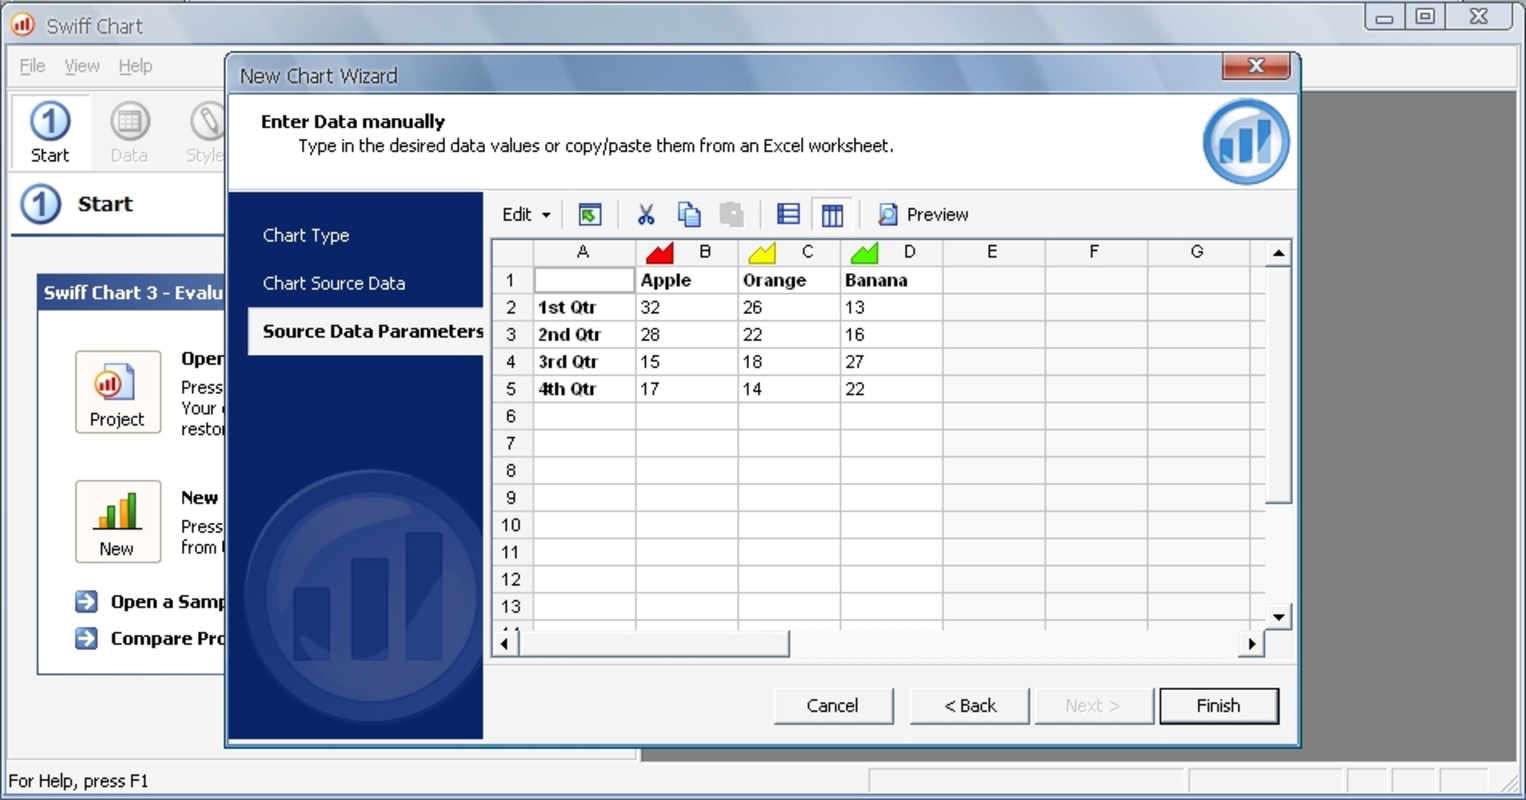1526x800 pixels.
Task: Click the disabled Next > button
Action: tap(1093, 705)
